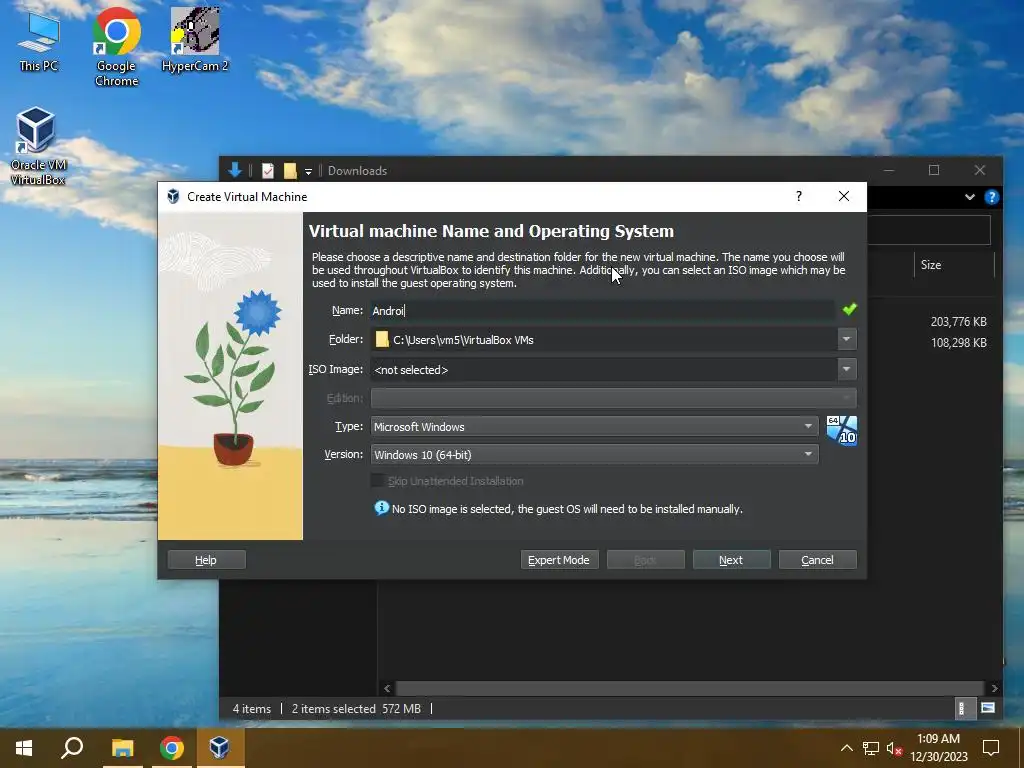Select the Oracle VM VirtualBox desktop shortcut
The height and width of the screenshot is (768, 1024).
click(37, 146)
